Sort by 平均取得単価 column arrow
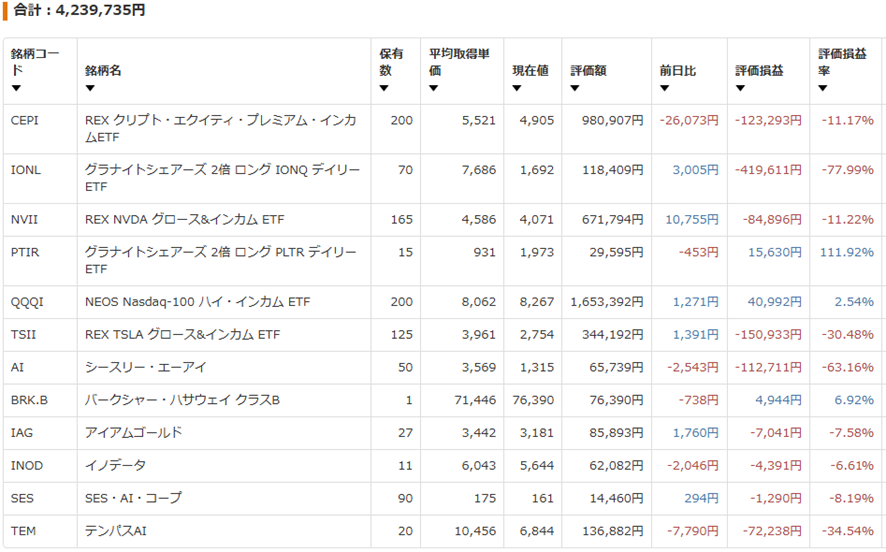This screenshot has height=552, width=886. [x=433, y=88]
